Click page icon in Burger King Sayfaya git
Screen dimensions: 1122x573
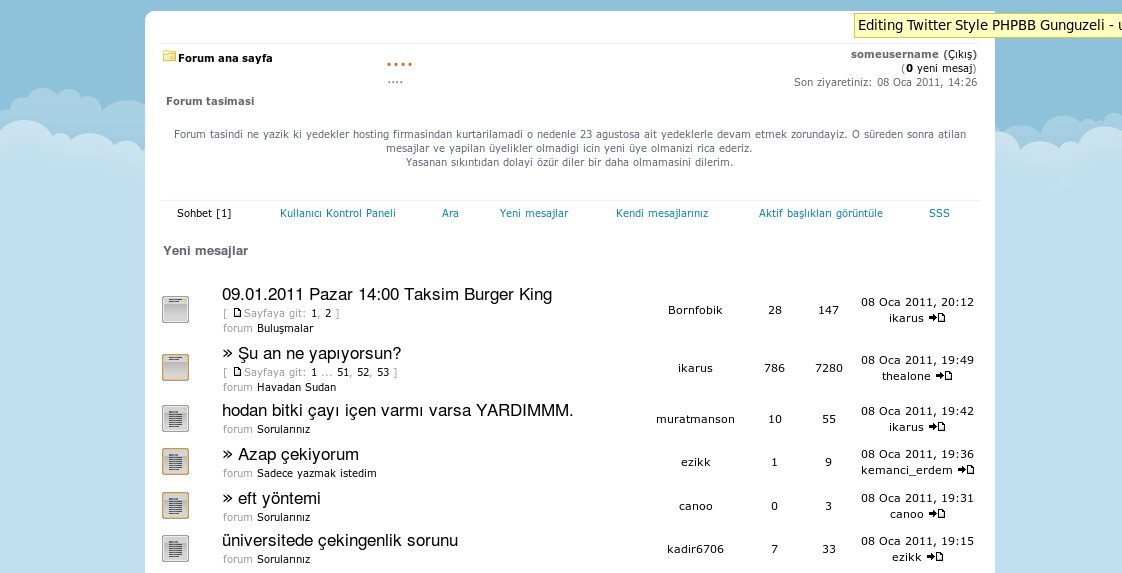238,313
